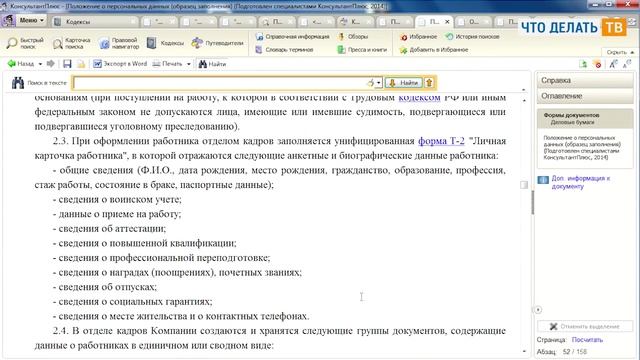Click the up arrow next to the search Найти button
This screenshot has width=640, height=360.
[429, 83]
